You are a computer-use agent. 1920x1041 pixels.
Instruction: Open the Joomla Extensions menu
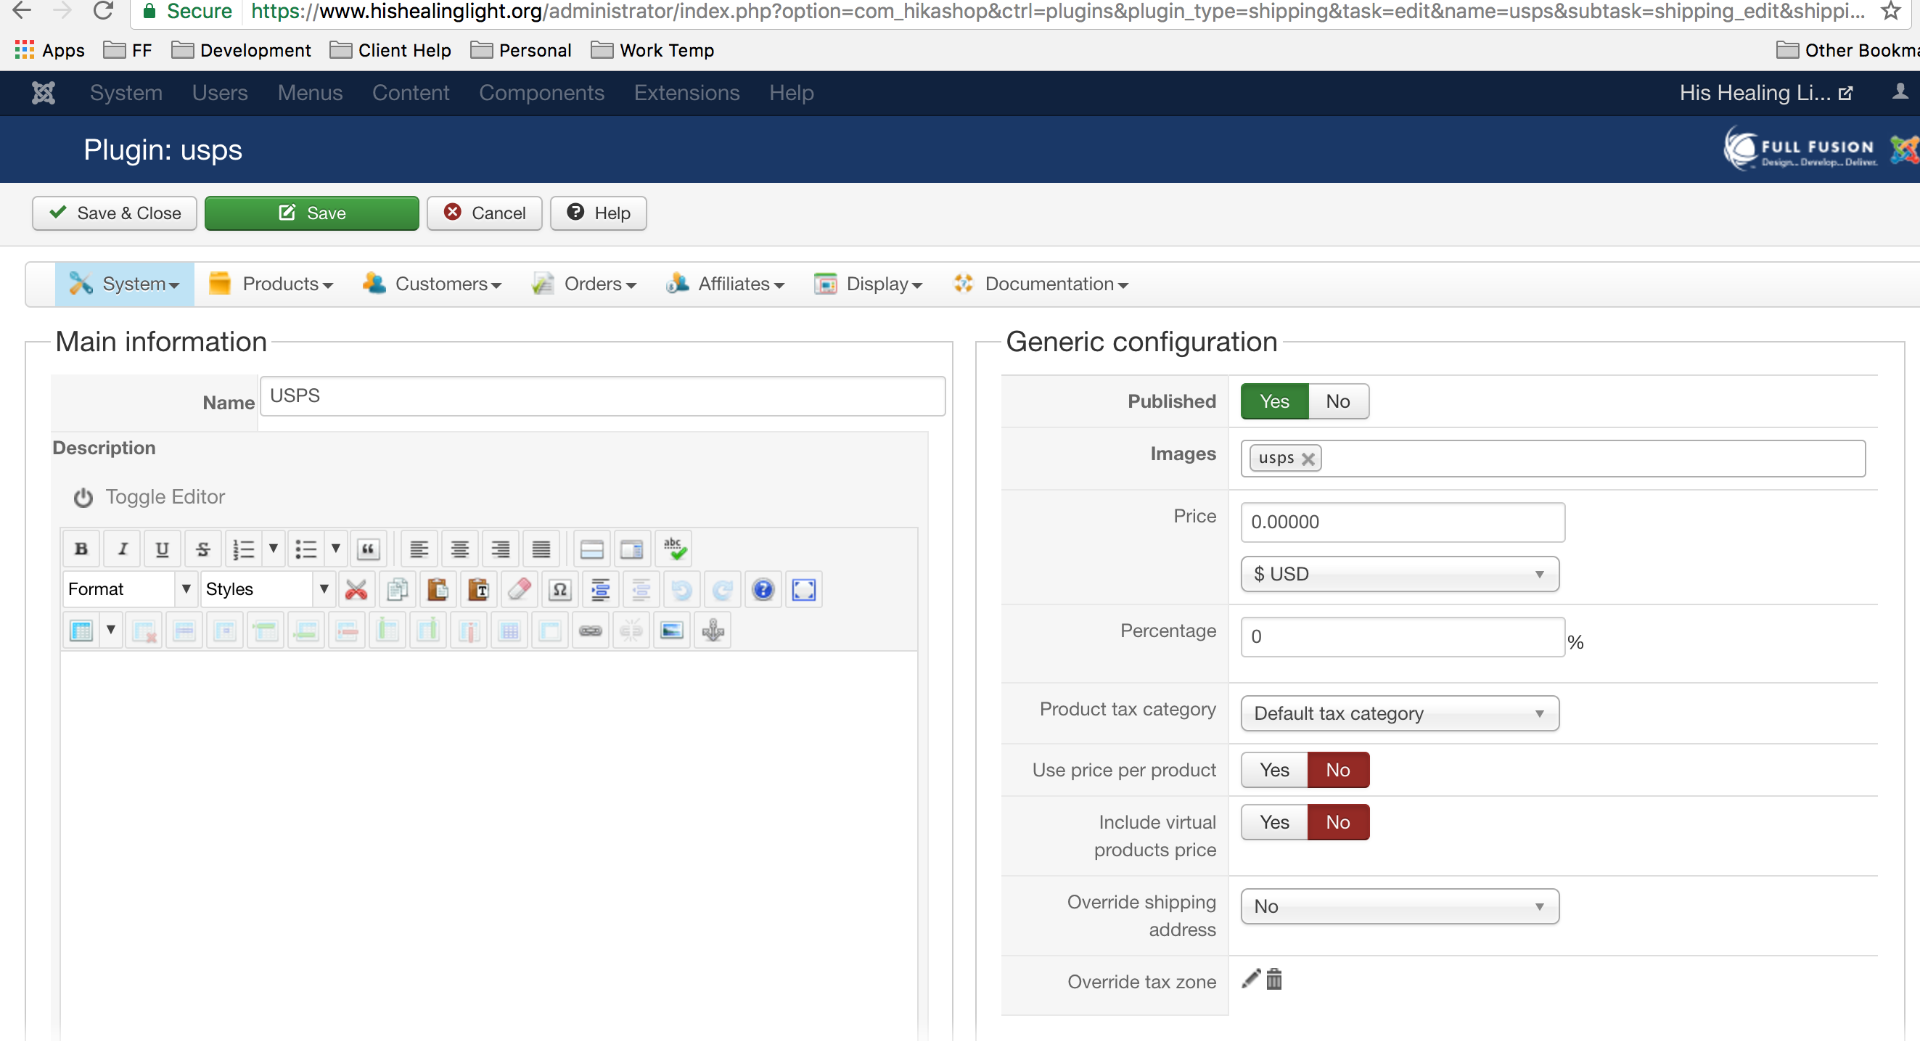tap(687, 93)
